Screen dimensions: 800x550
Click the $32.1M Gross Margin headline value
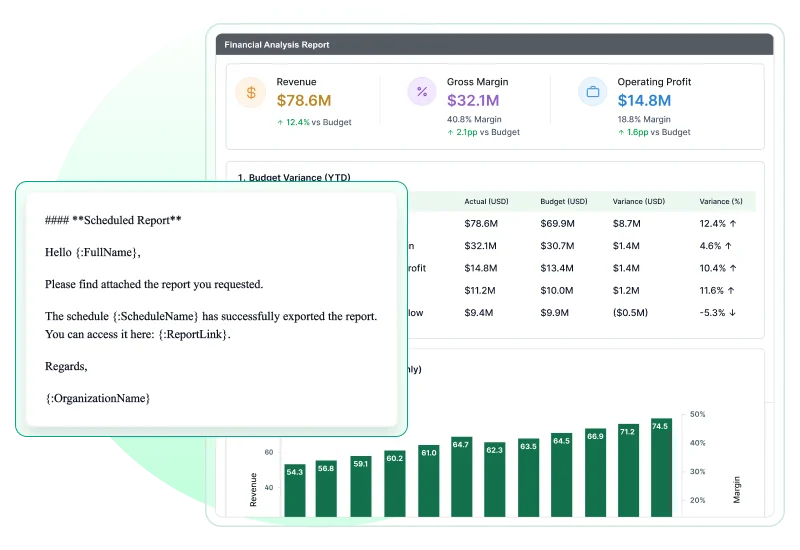pyautogui.click(x=473, y=101)
